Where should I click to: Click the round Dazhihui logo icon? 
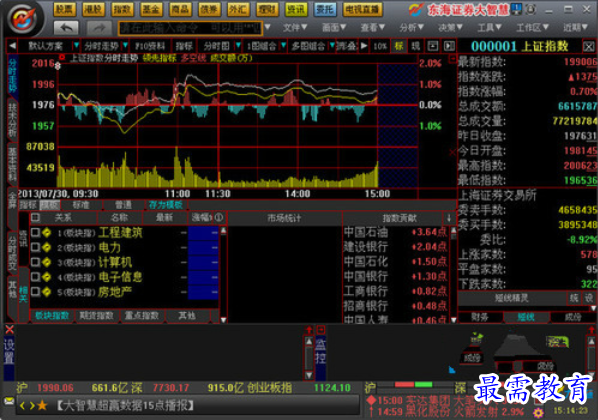pos(24,18)
